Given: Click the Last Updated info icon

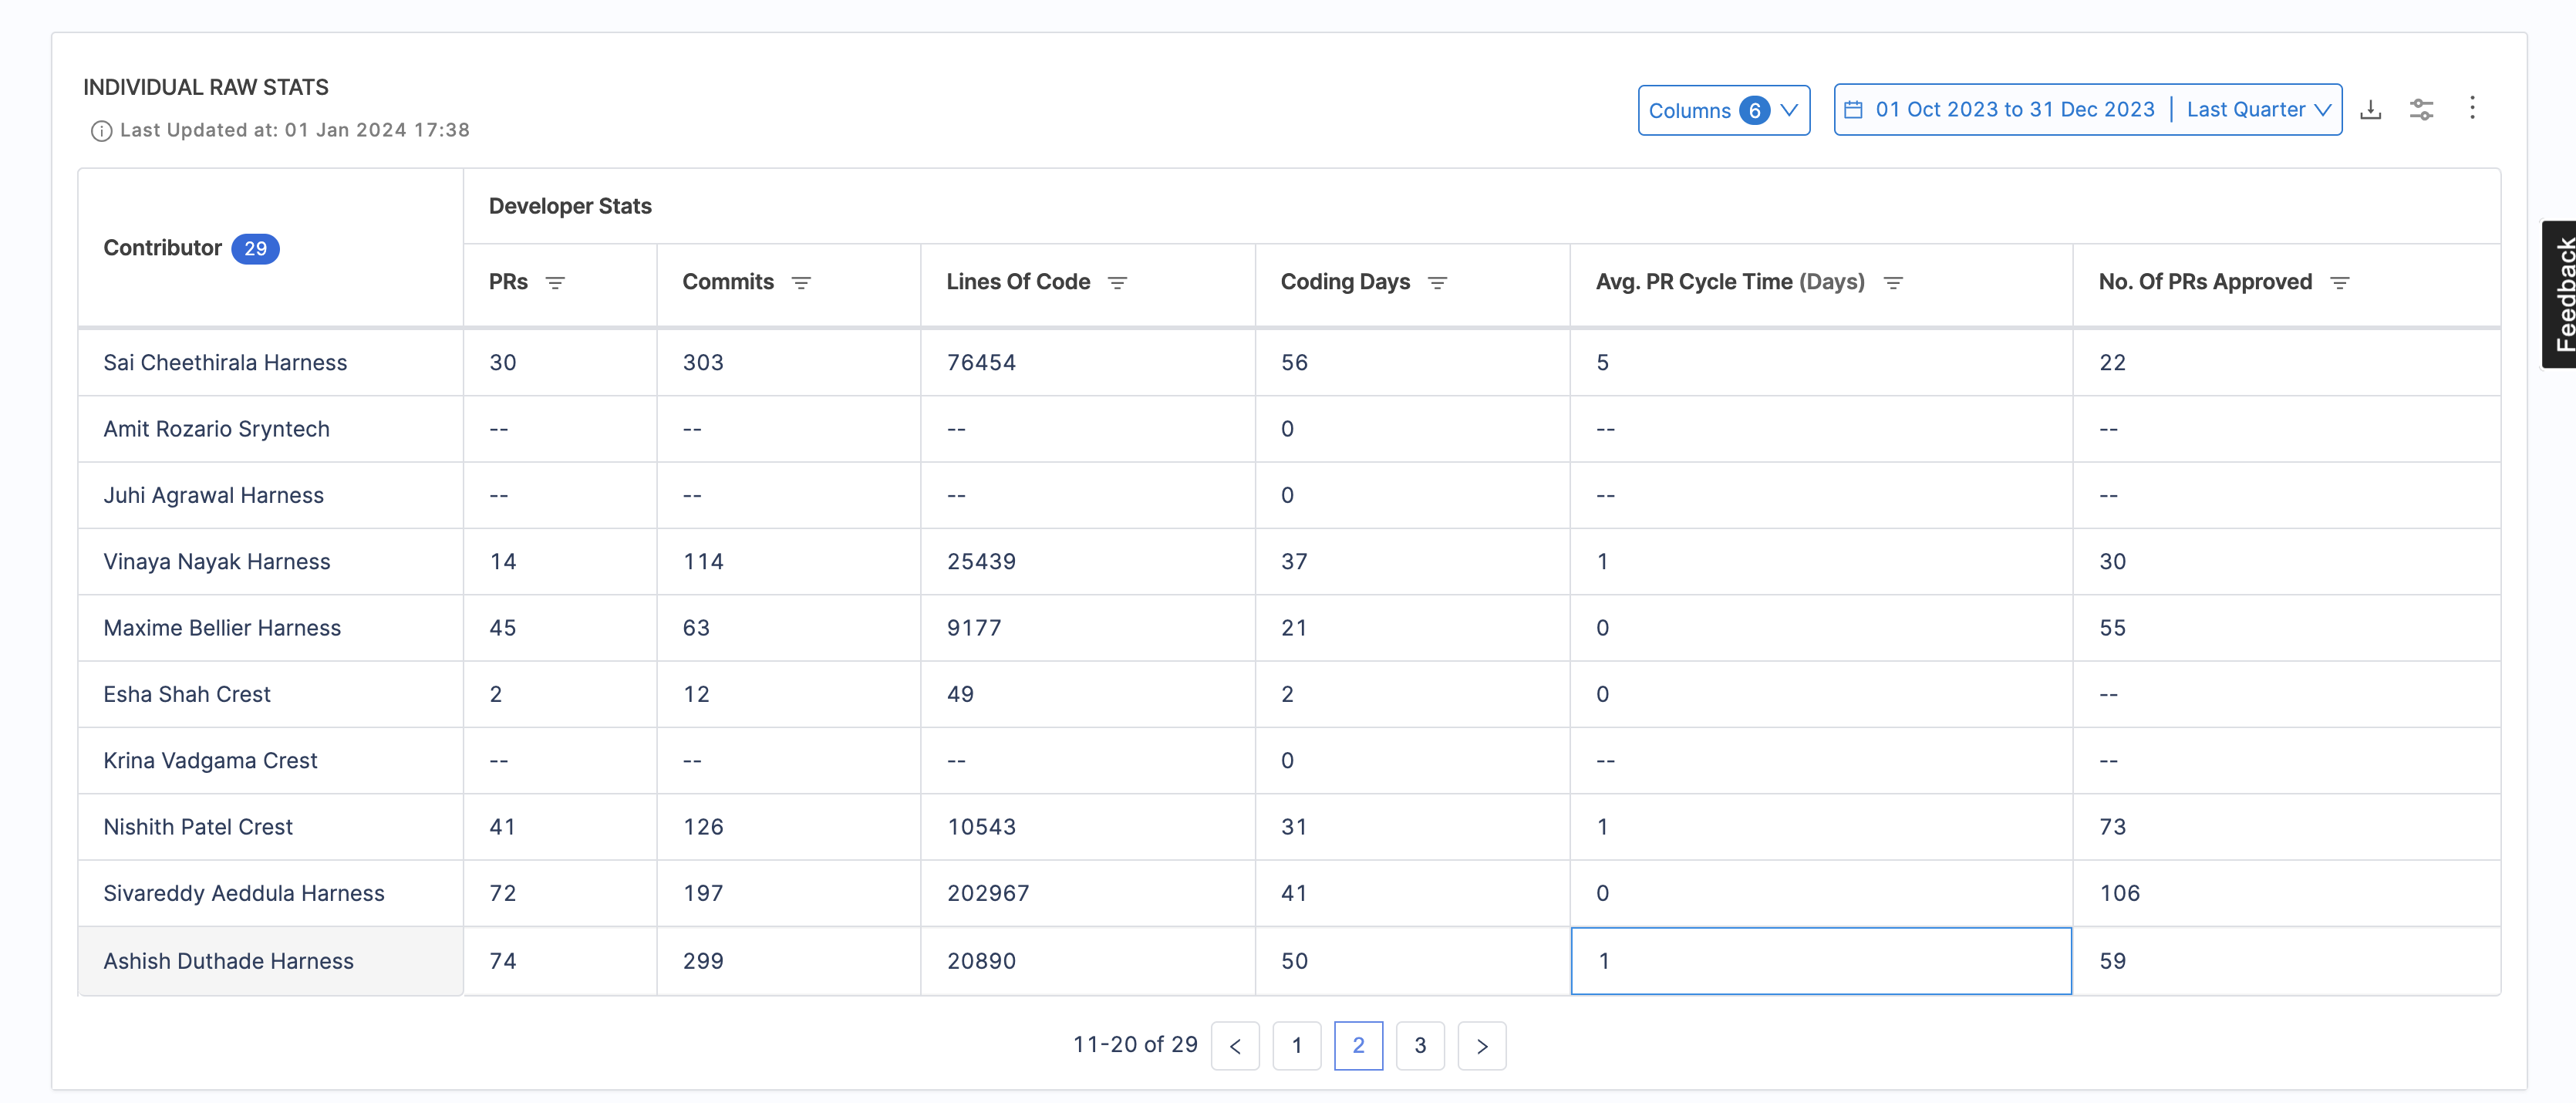Looking at the screenshot, I should (101, 131).
